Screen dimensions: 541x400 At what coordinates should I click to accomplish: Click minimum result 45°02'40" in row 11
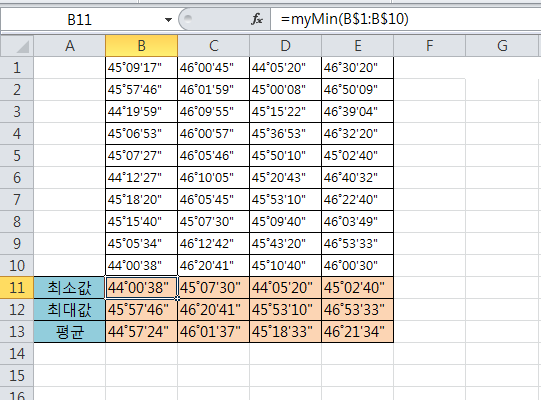pos(357,287)
